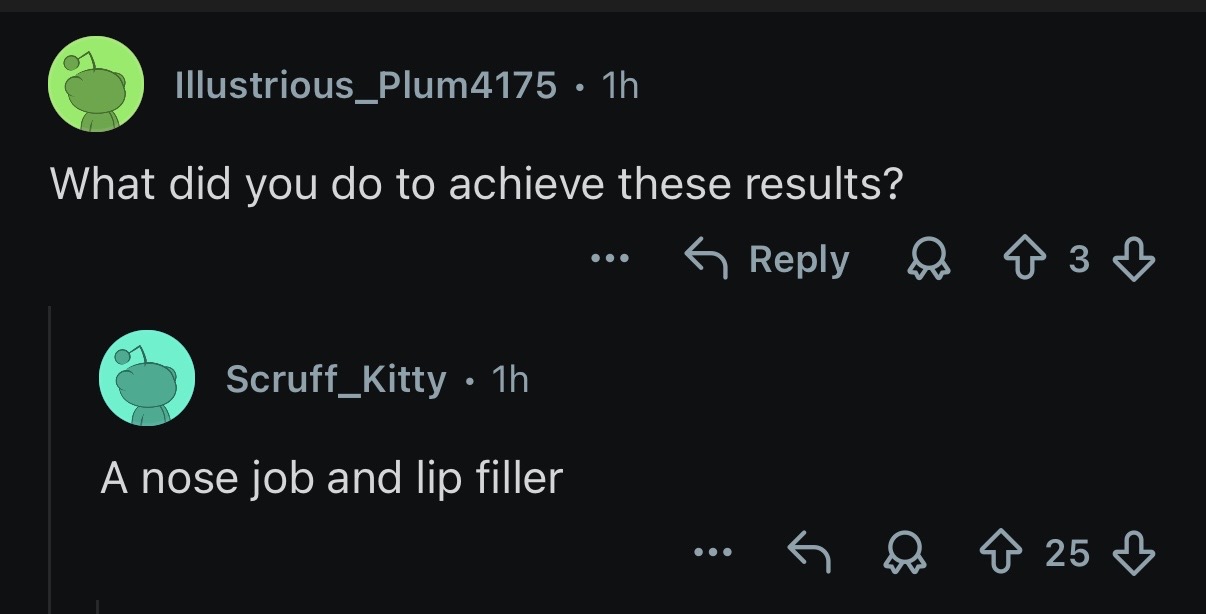Downvote the Scruff_Kitty reply

[1133, 551]
